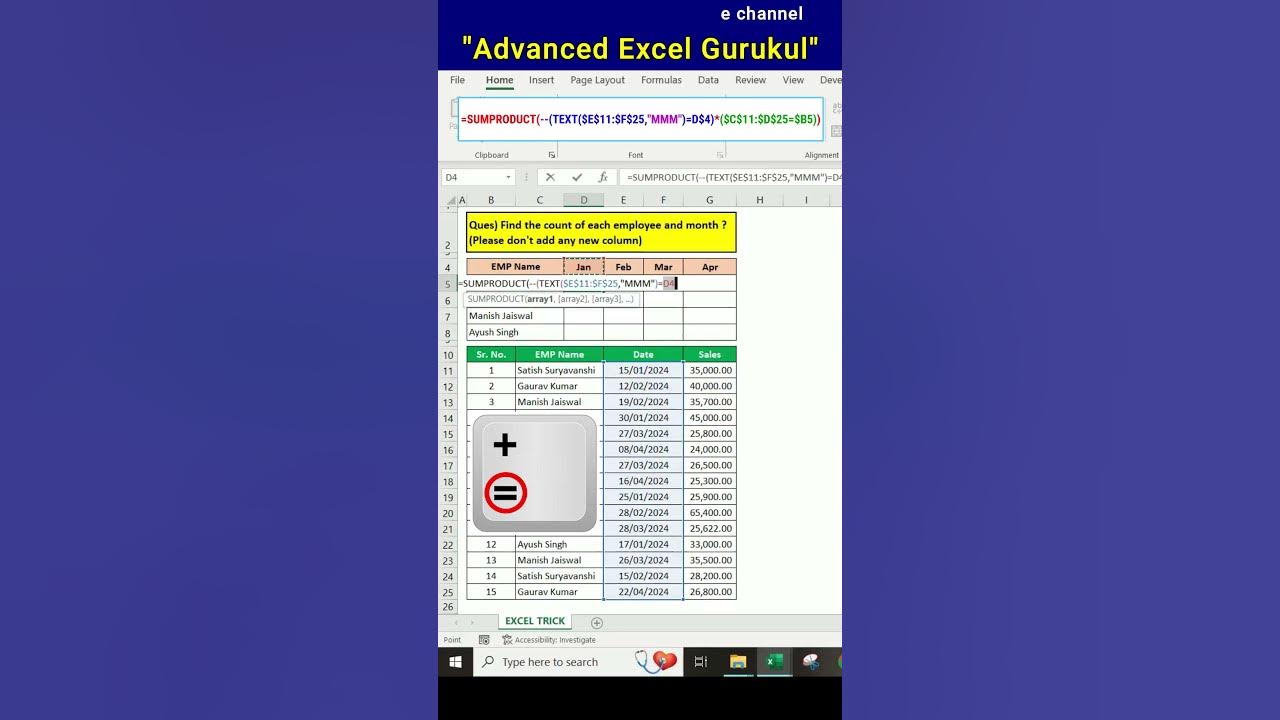
Task: Select column E header
Action: (623, 200)
